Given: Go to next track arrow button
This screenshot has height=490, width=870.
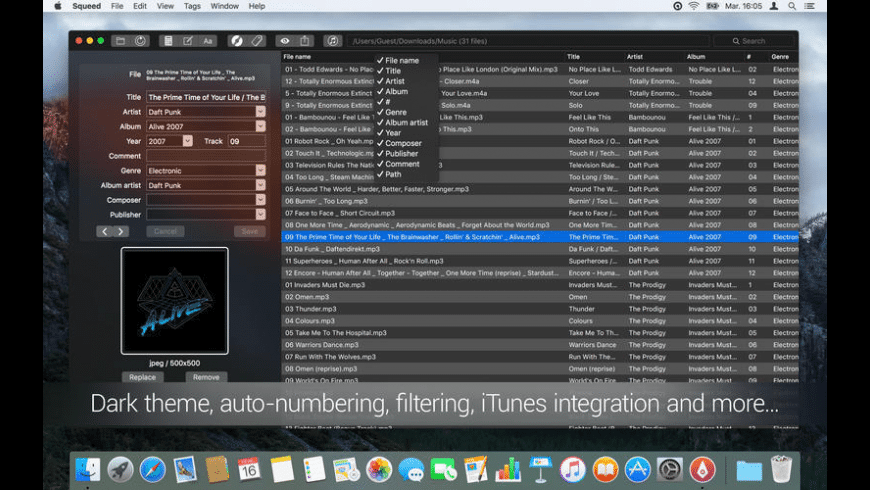Looking at the screenshot, I should pyautogui.click(x=120, y=231).
